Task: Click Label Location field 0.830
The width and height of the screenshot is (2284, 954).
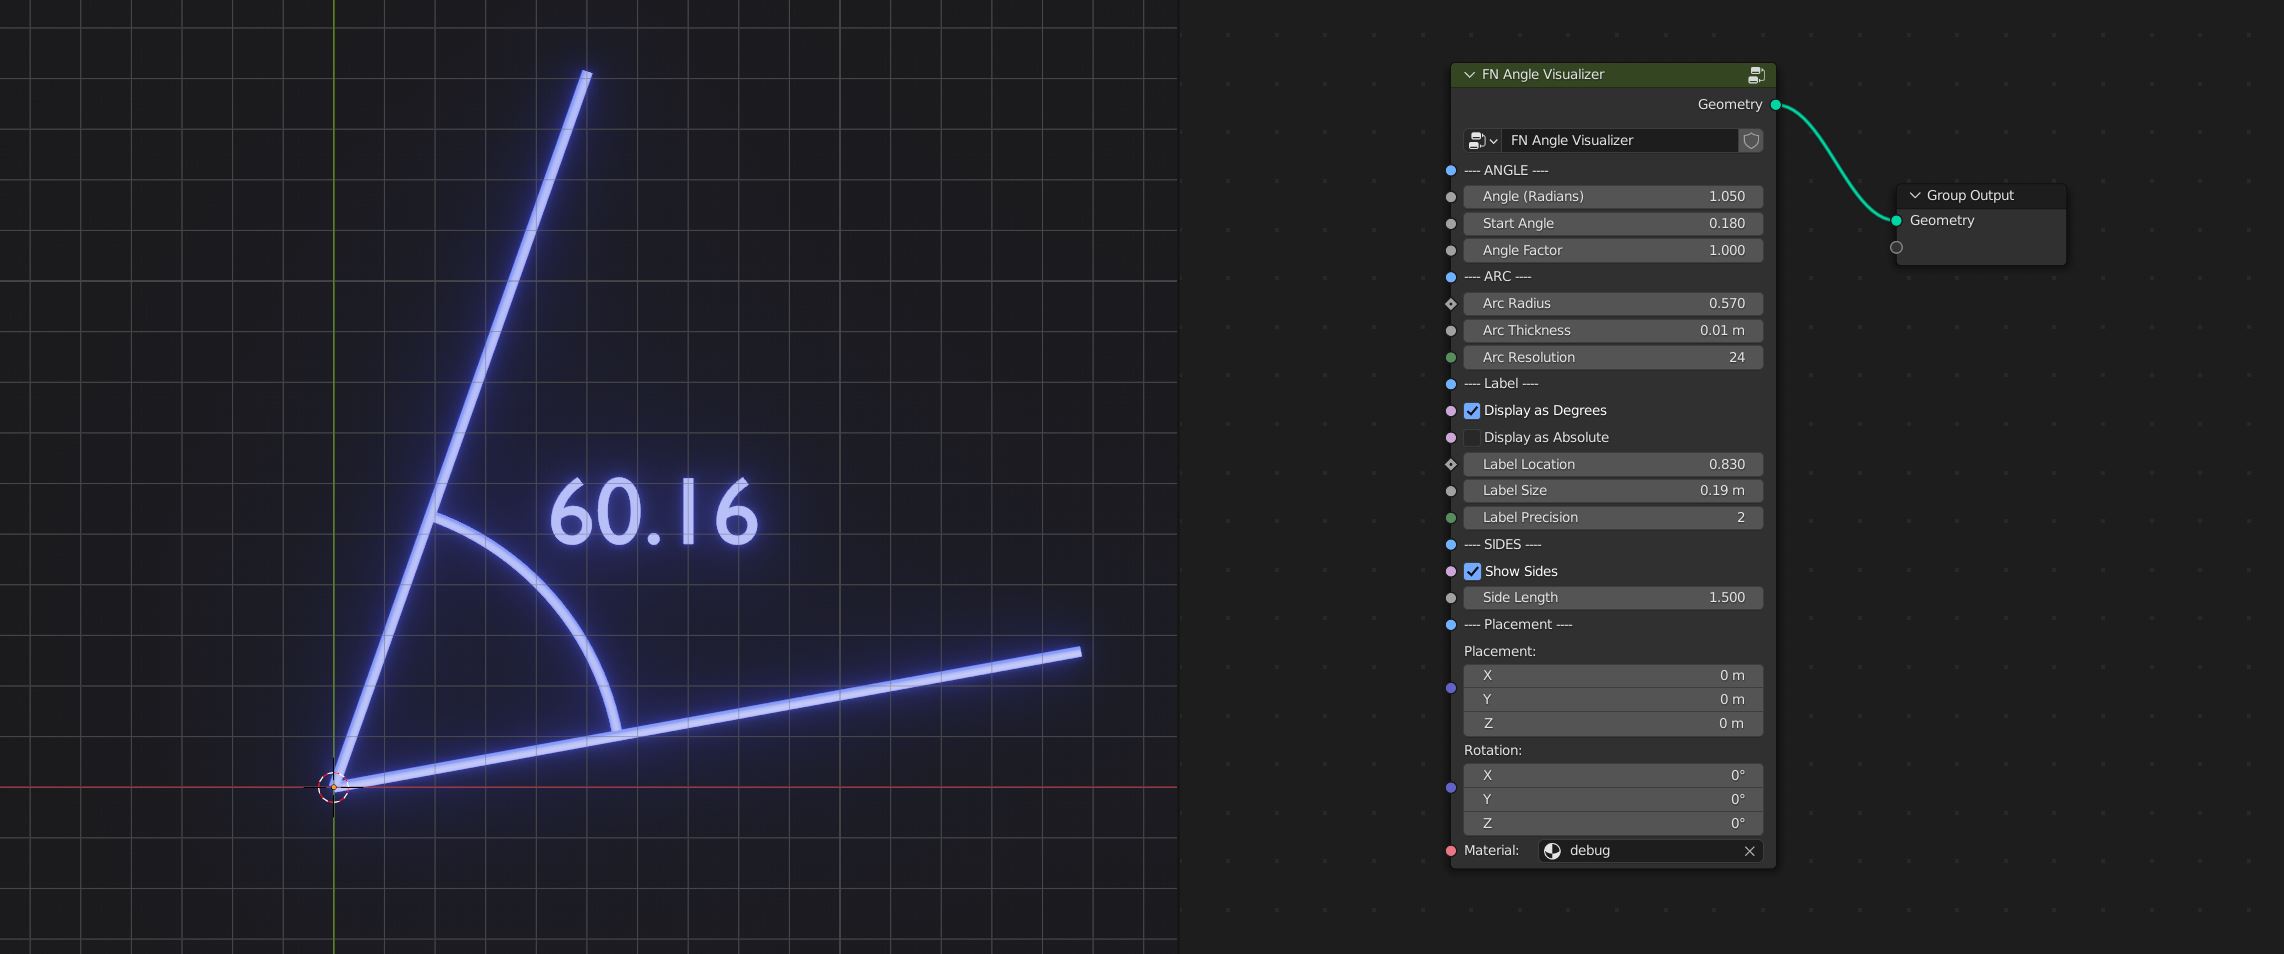Action: (1613, 465)
